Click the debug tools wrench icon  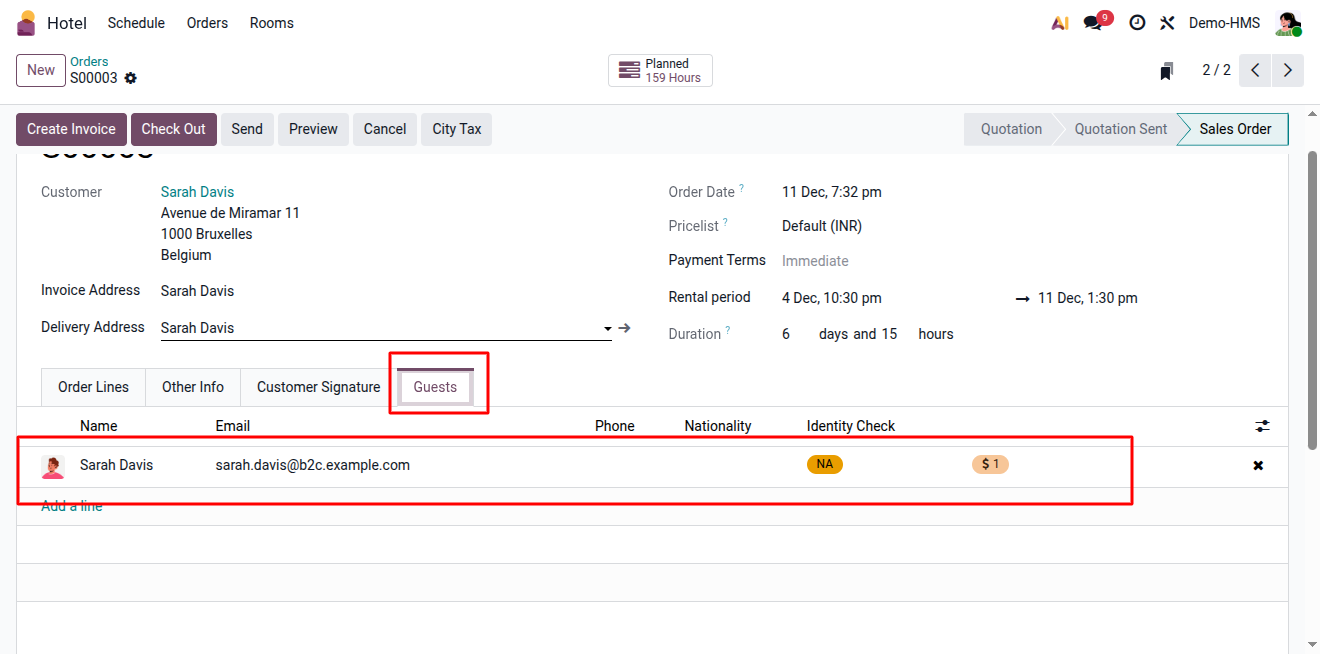(x=1167, y=23)
